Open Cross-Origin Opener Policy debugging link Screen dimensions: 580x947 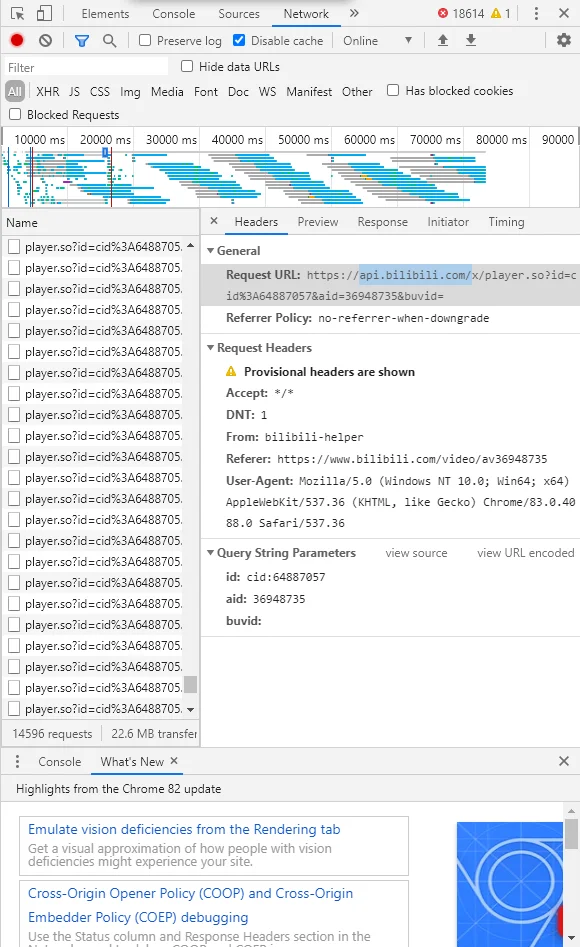190,905
